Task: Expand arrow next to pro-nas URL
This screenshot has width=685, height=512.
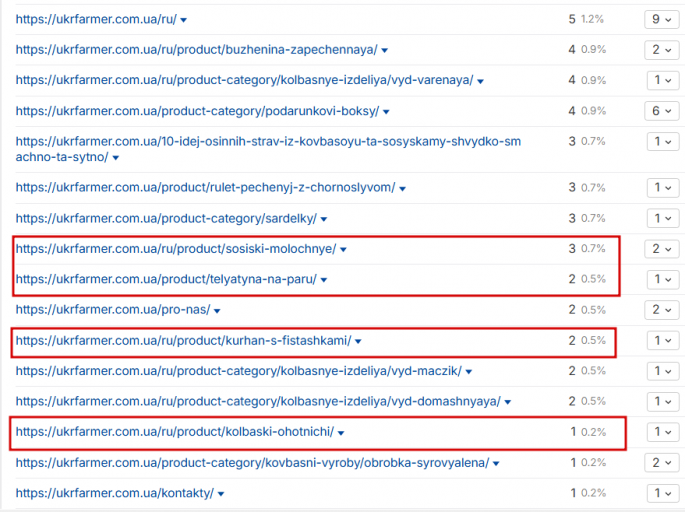Action: [x=217, y=311]
